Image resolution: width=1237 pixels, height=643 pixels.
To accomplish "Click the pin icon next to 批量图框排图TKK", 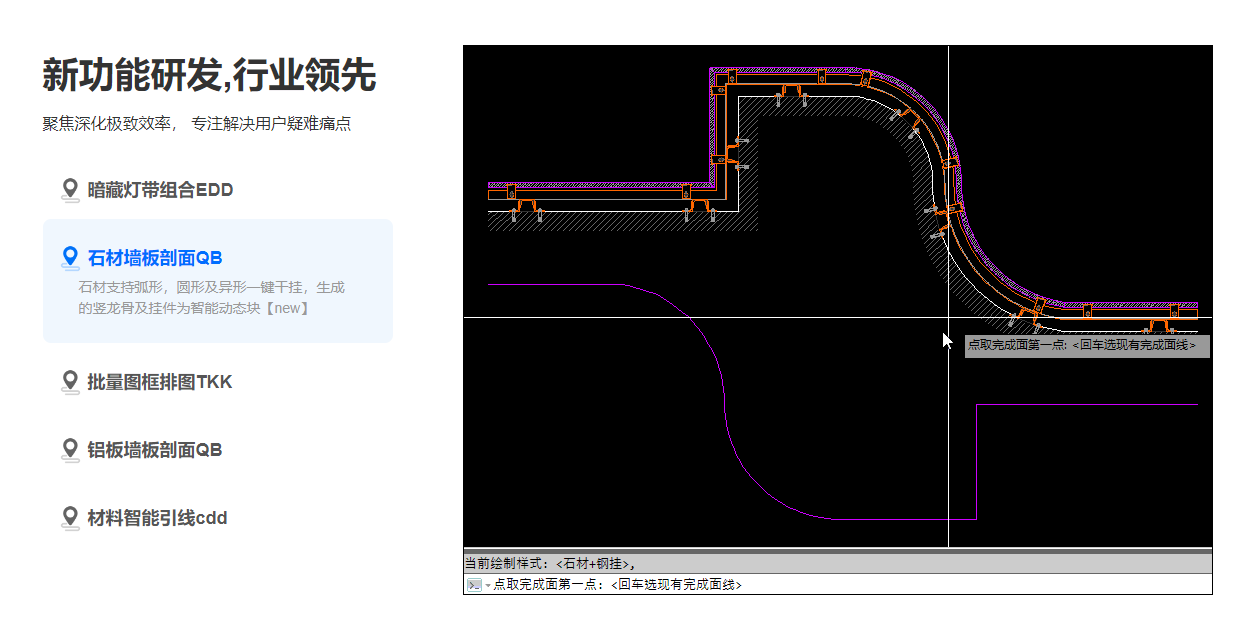I will pyautogui.click(x=70, y=382).
